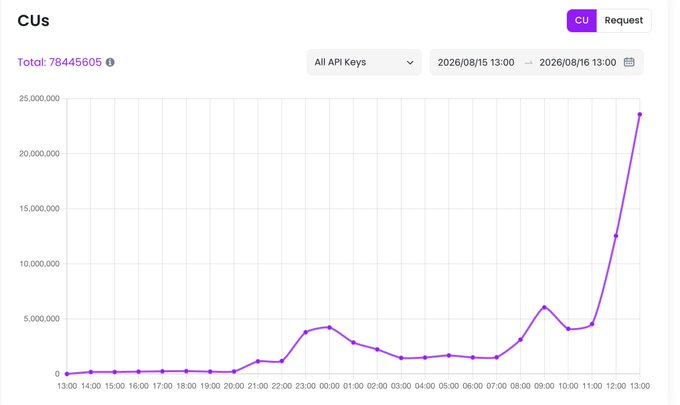The image size is (680, 405).
Task: Select the 05:00 data point on chart
Action: [x=449, y=356]
